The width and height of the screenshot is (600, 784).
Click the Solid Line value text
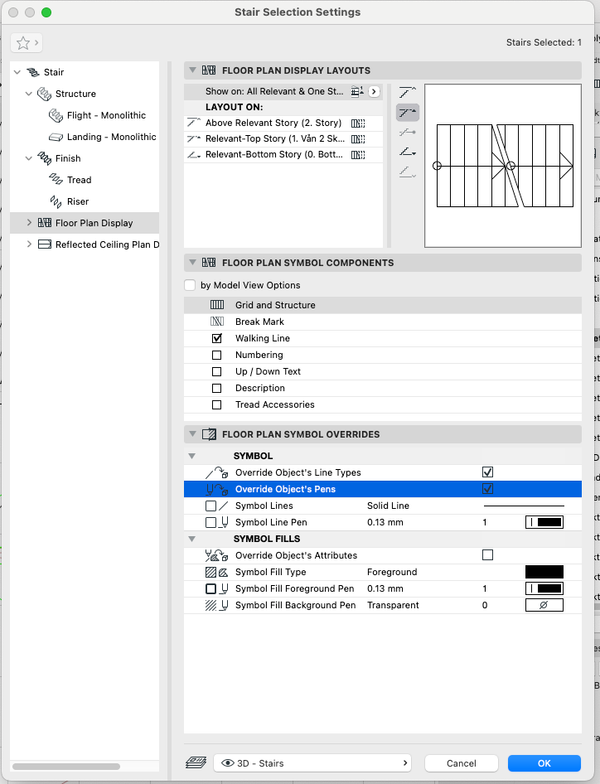[x=388, y=506]
